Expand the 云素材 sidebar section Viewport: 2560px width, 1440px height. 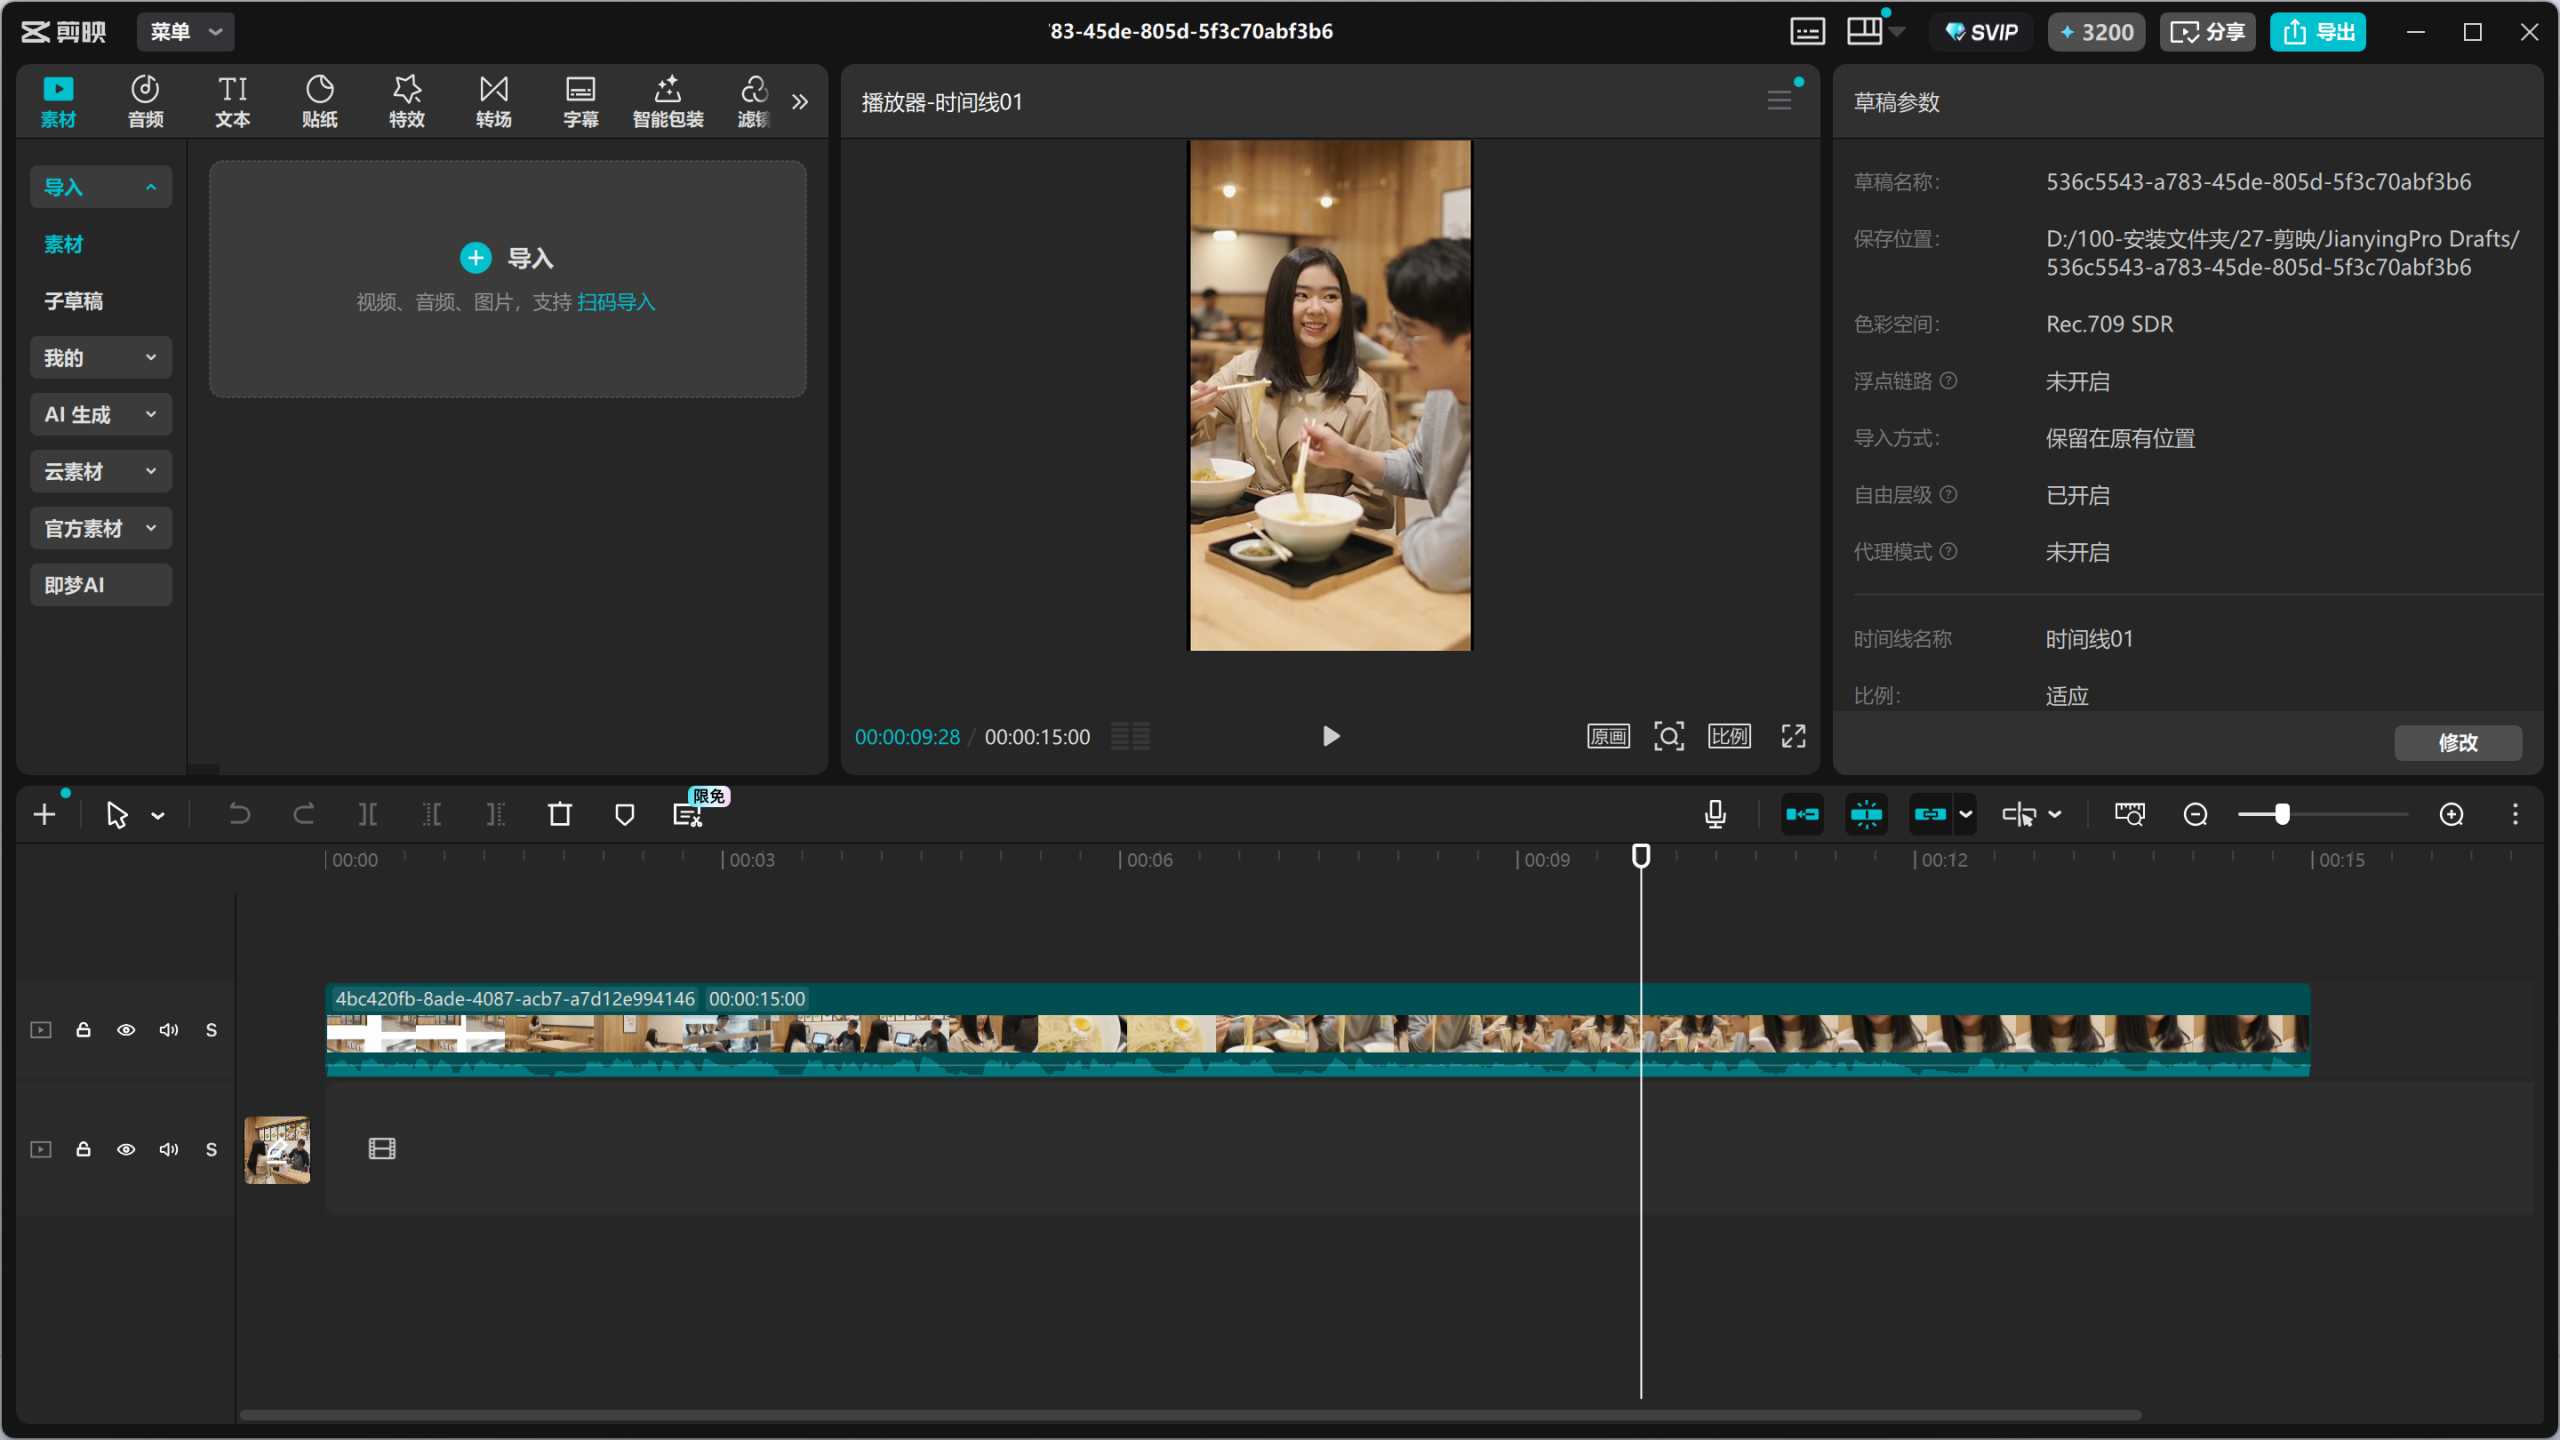click(100, 472)
